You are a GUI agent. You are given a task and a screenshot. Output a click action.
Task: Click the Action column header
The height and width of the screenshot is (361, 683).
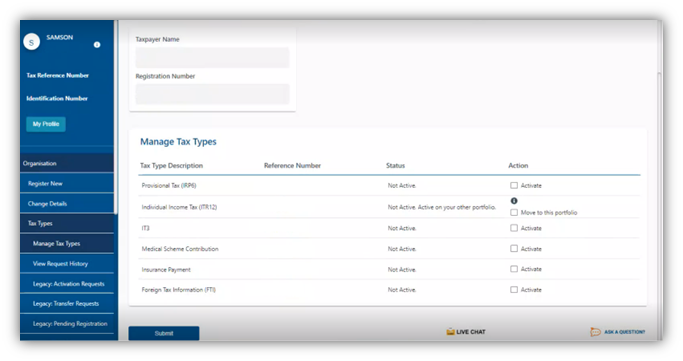(518, 165)
